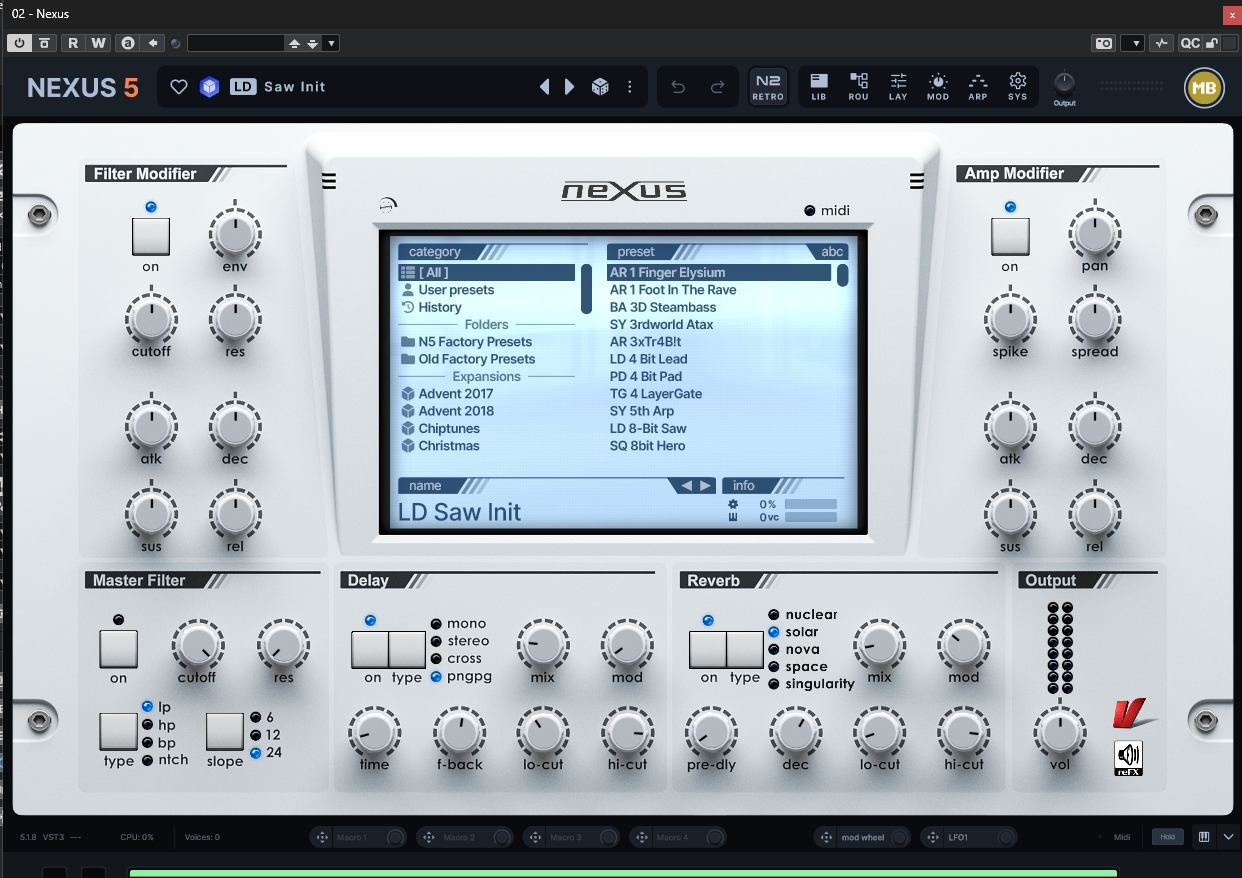Viewport: 1242px width, 878px height.
Task: Toggle the N2 Retro skin button
Action: (x=768, y=87)
